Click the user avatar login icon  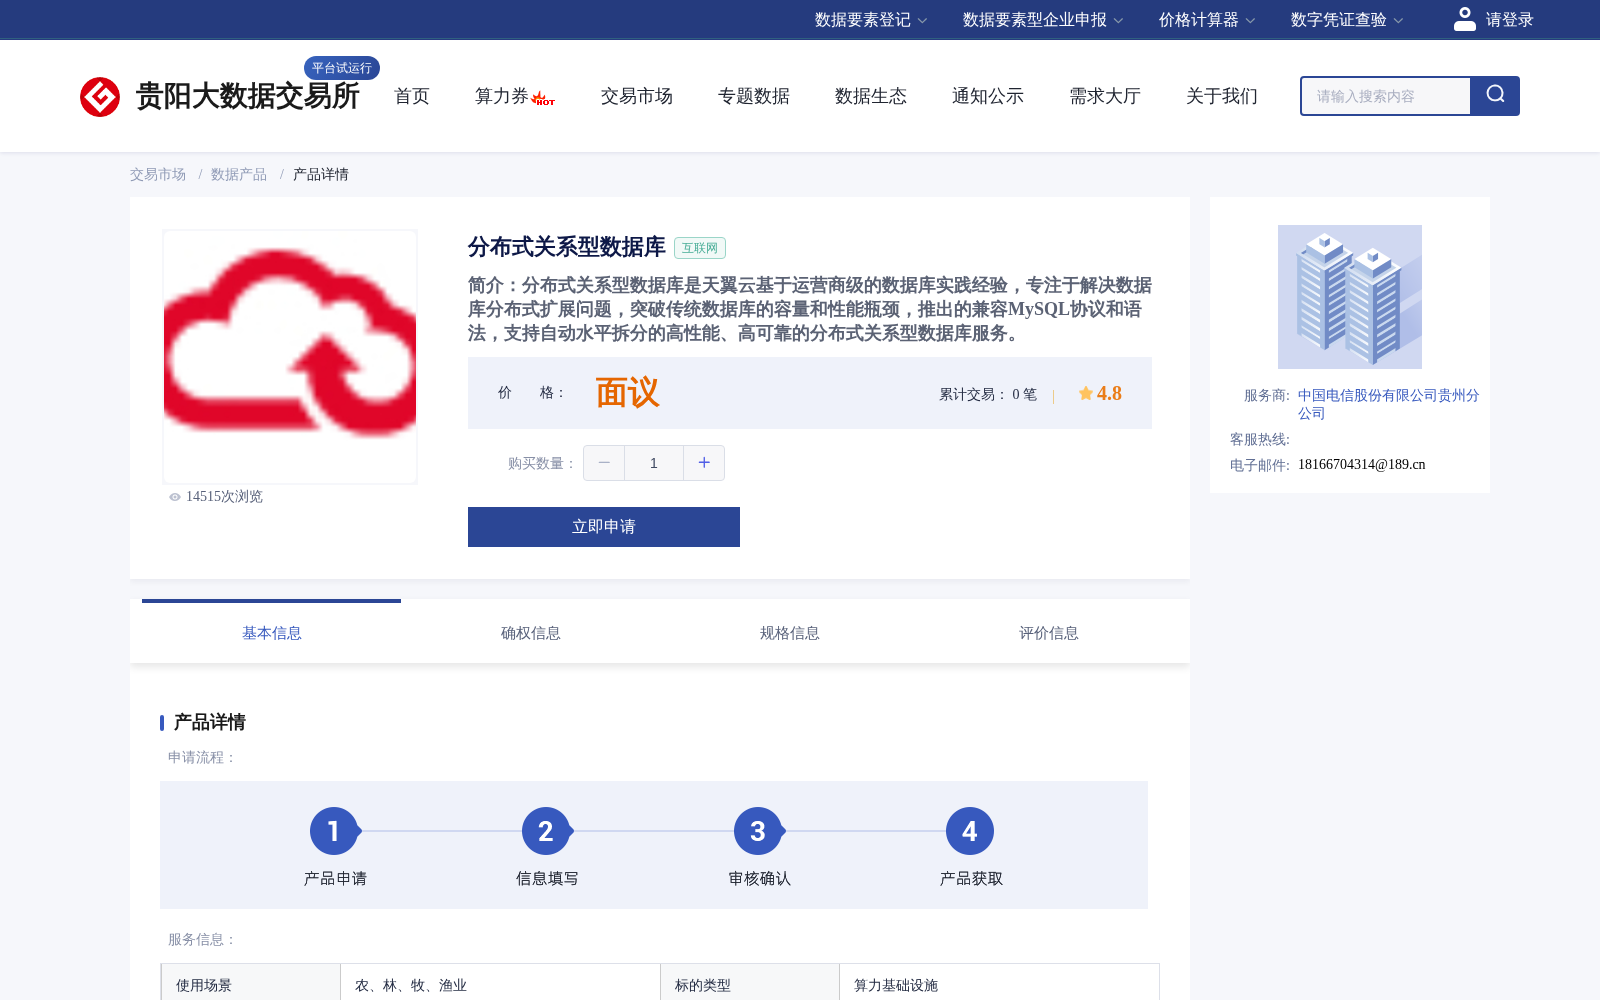coord(1465,19)
